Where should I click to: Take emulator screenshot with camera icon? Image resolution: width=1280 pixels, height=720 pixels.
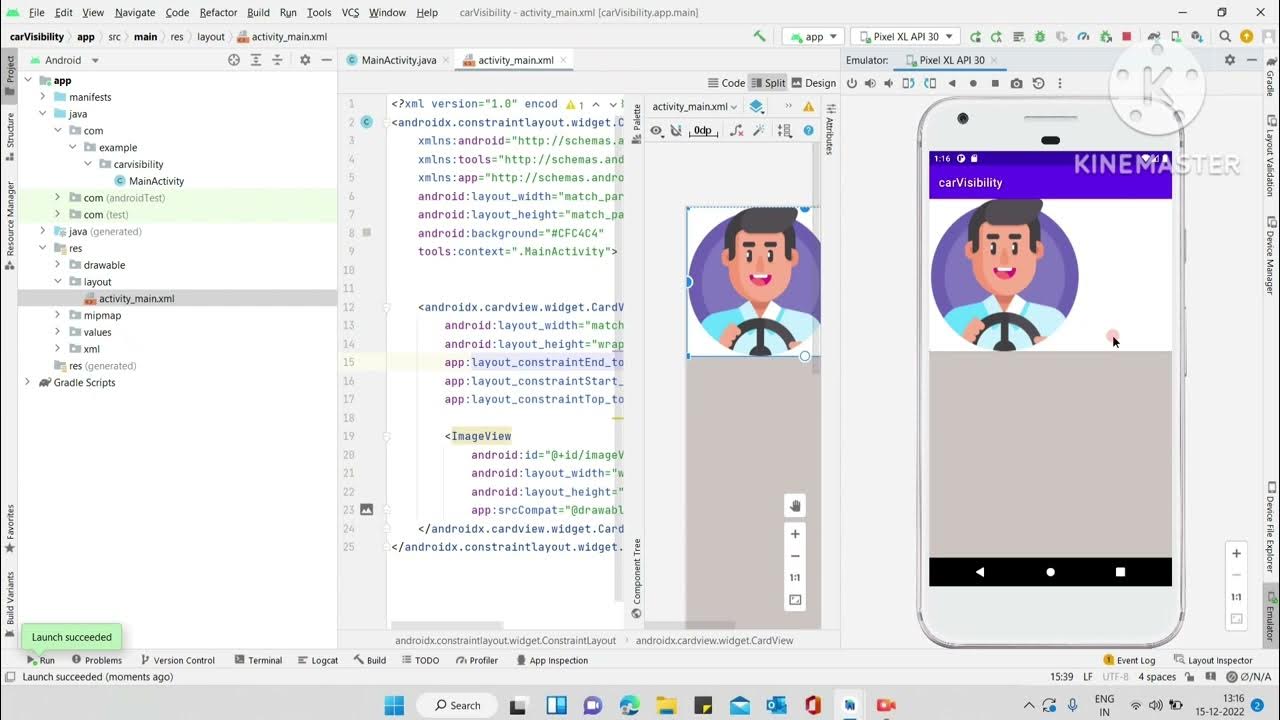click(1017, 84)
